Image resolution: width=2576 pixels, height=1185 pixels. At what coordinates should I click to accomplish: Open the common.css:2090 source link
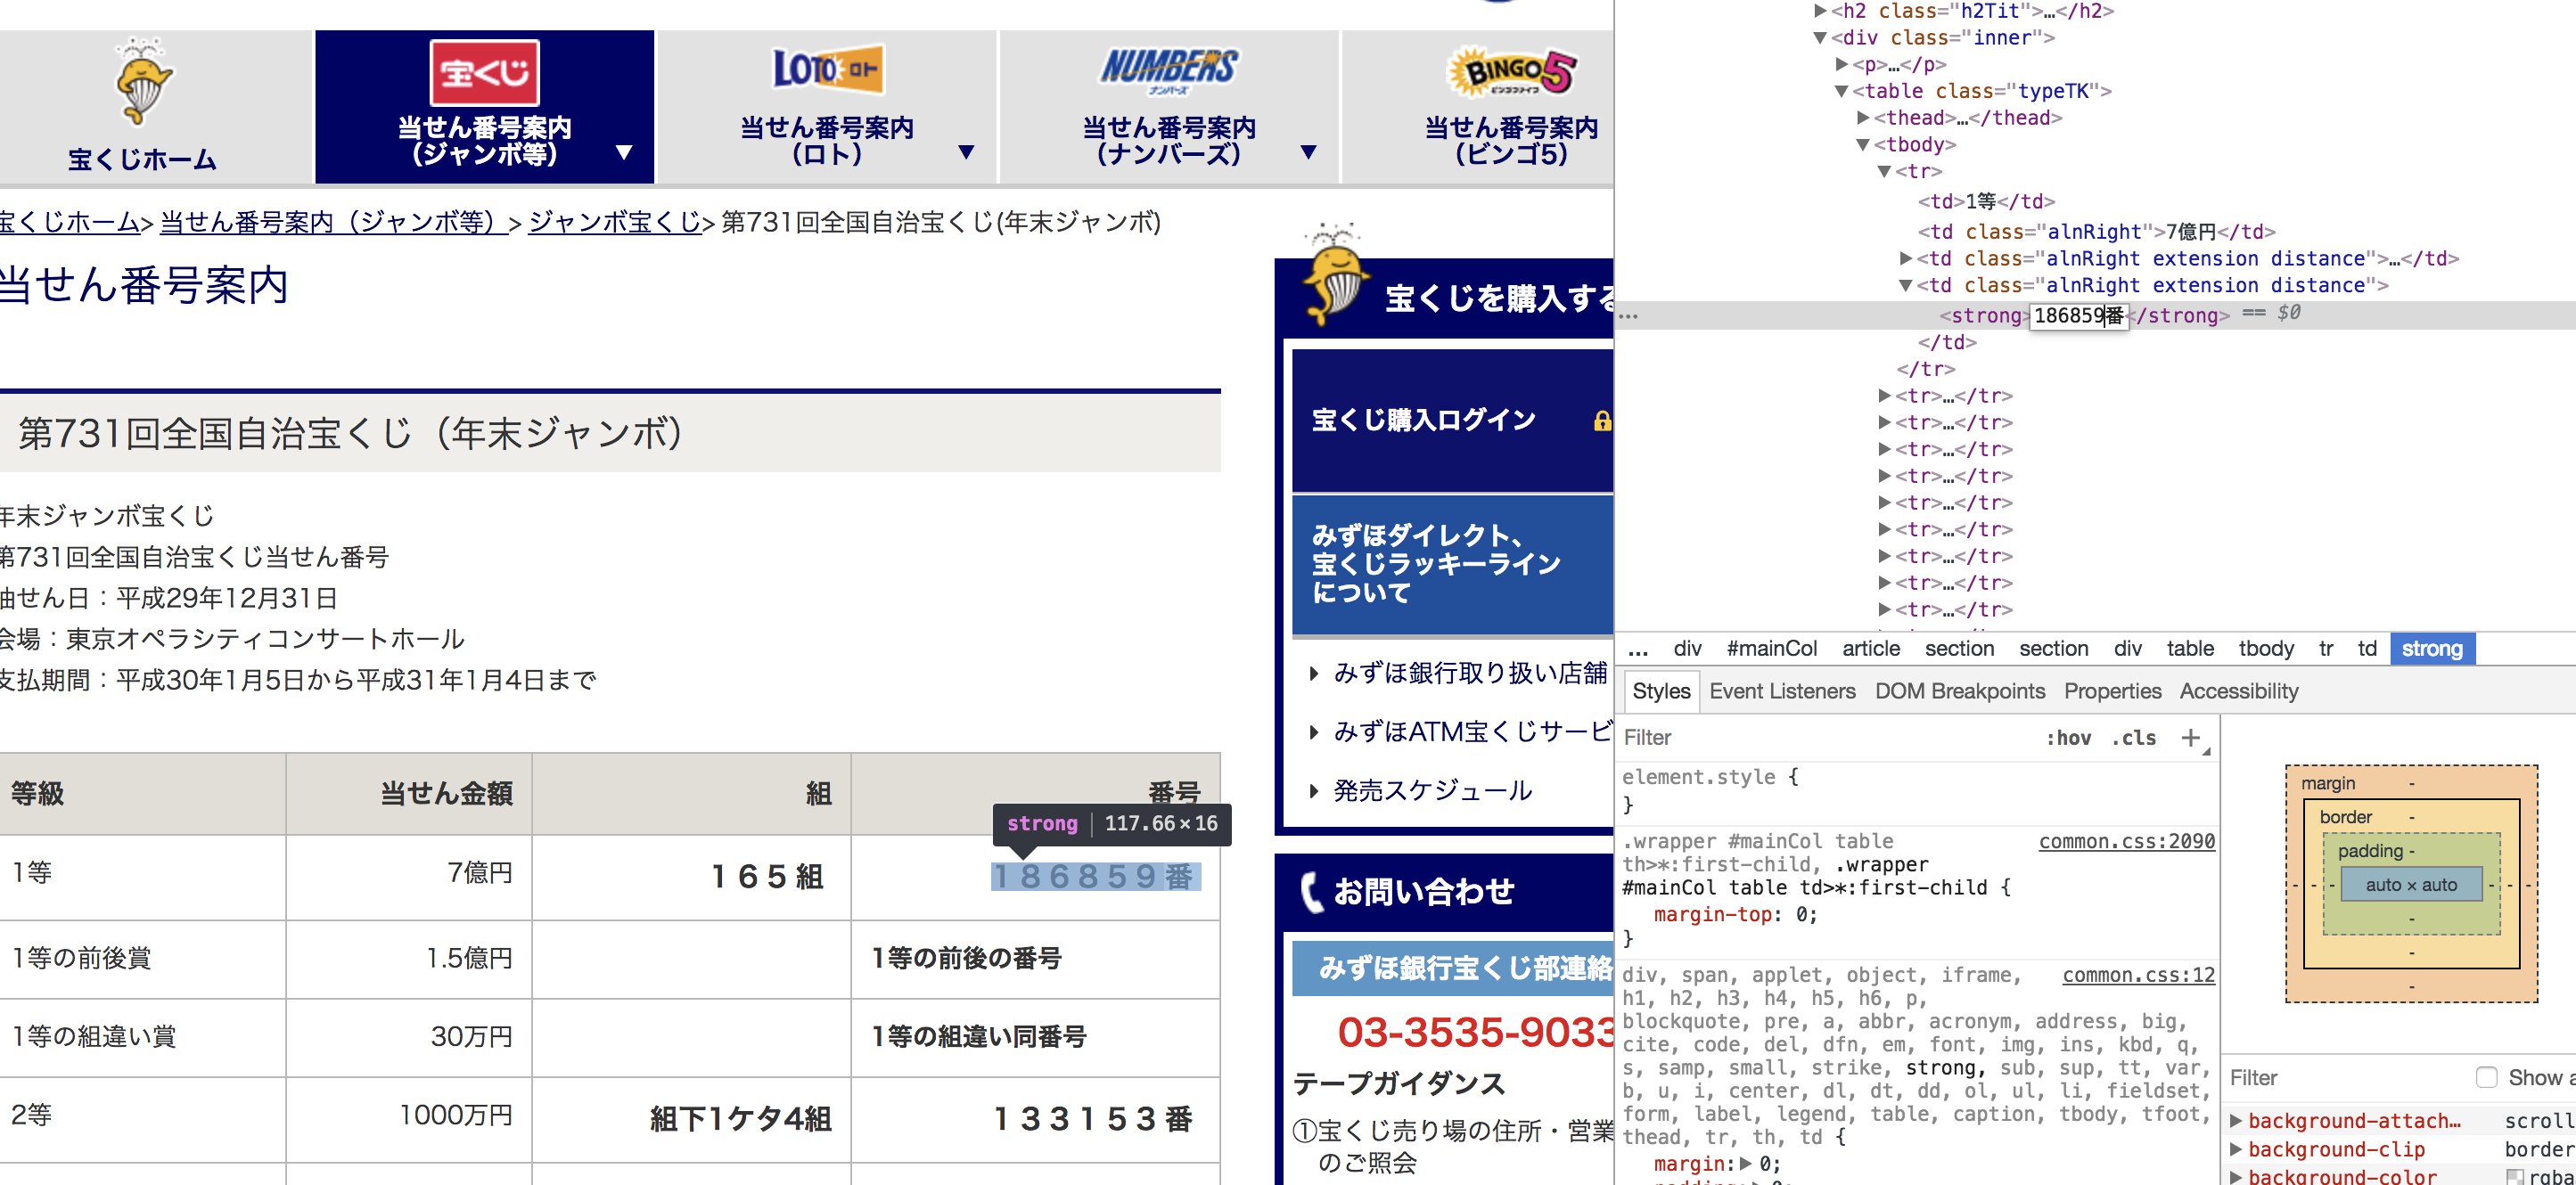[x=2126, y=842]
